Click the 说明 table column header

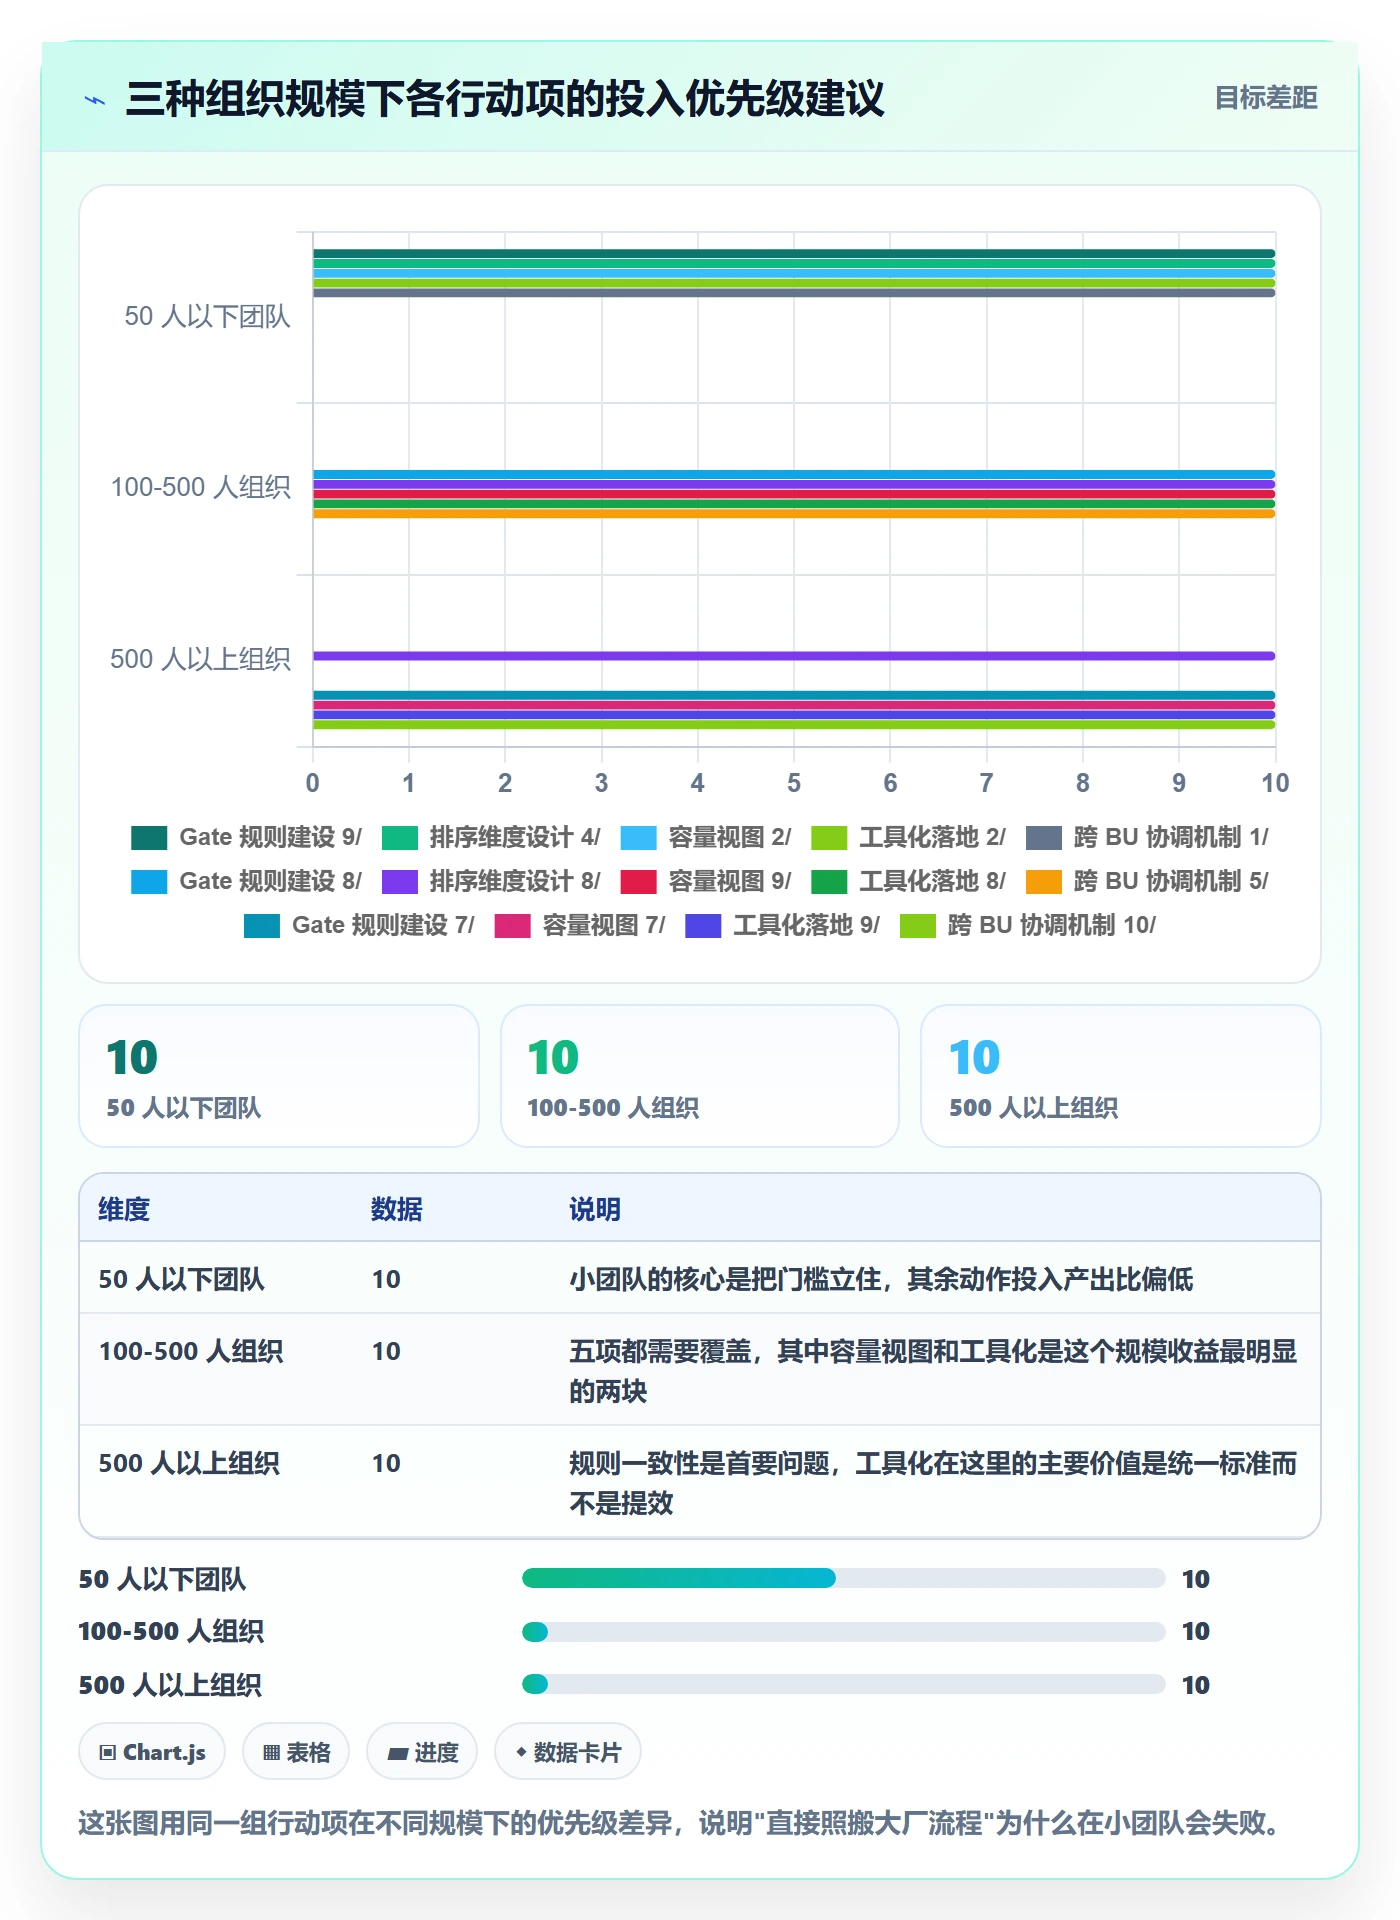(x=595, y=1209)
